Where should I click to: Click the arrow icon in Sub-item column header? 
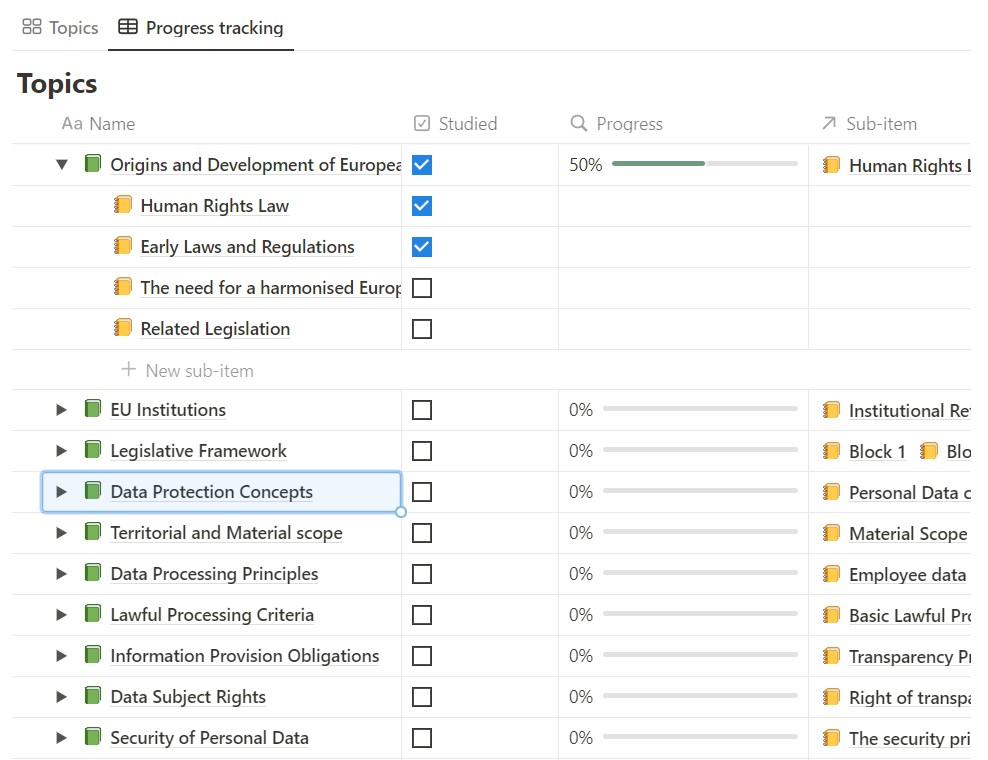pos(828,123)
